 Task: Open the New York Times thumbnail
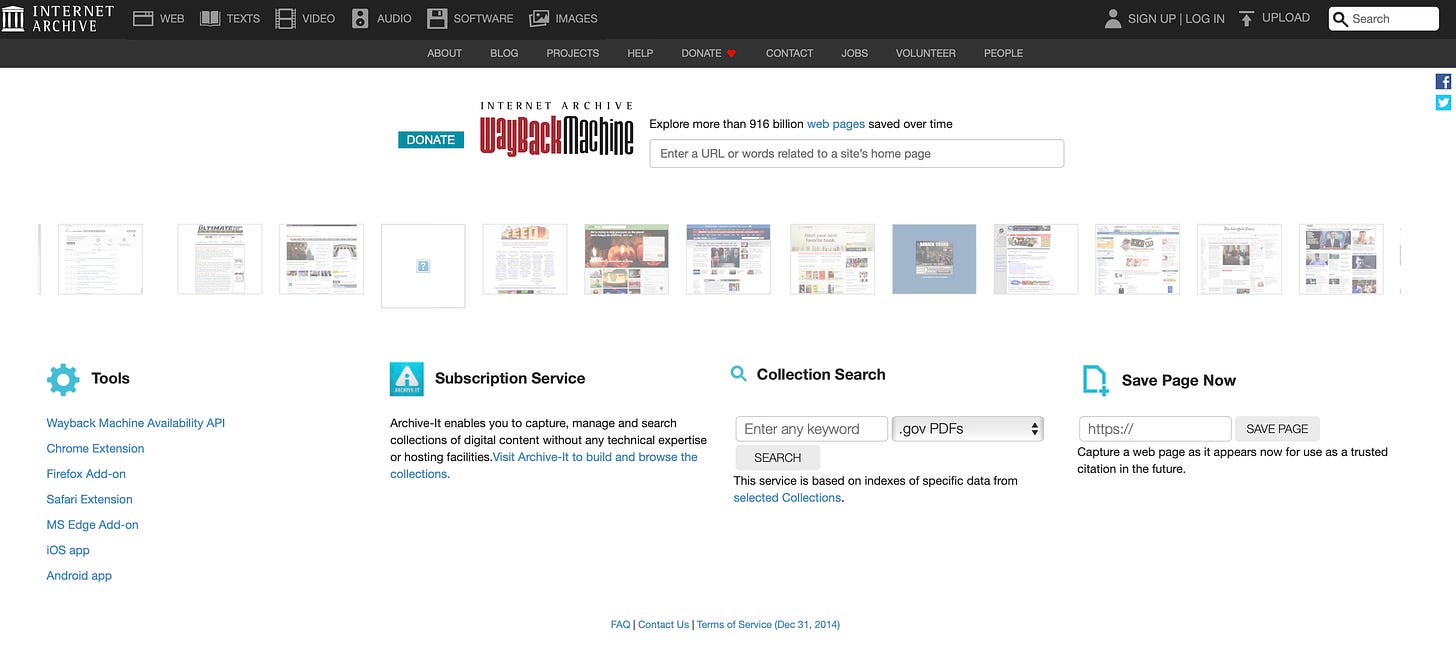coord(1239,259)
